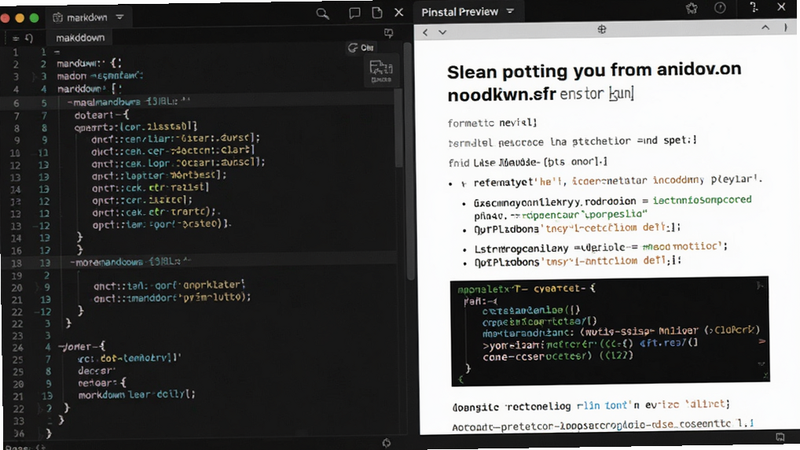This screenshot has width=800, height=450.
Task: Click the minimap thumbnail icon in the editor
Action: [x=381, y=71]
